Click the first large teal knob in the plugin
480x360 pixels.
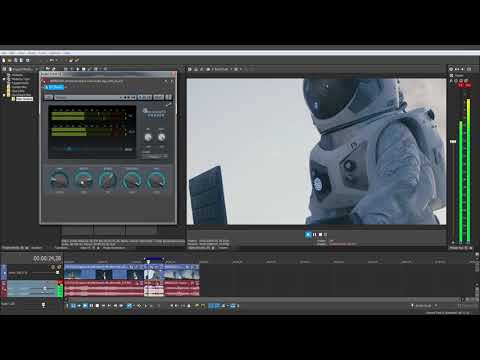click(59, 180)
